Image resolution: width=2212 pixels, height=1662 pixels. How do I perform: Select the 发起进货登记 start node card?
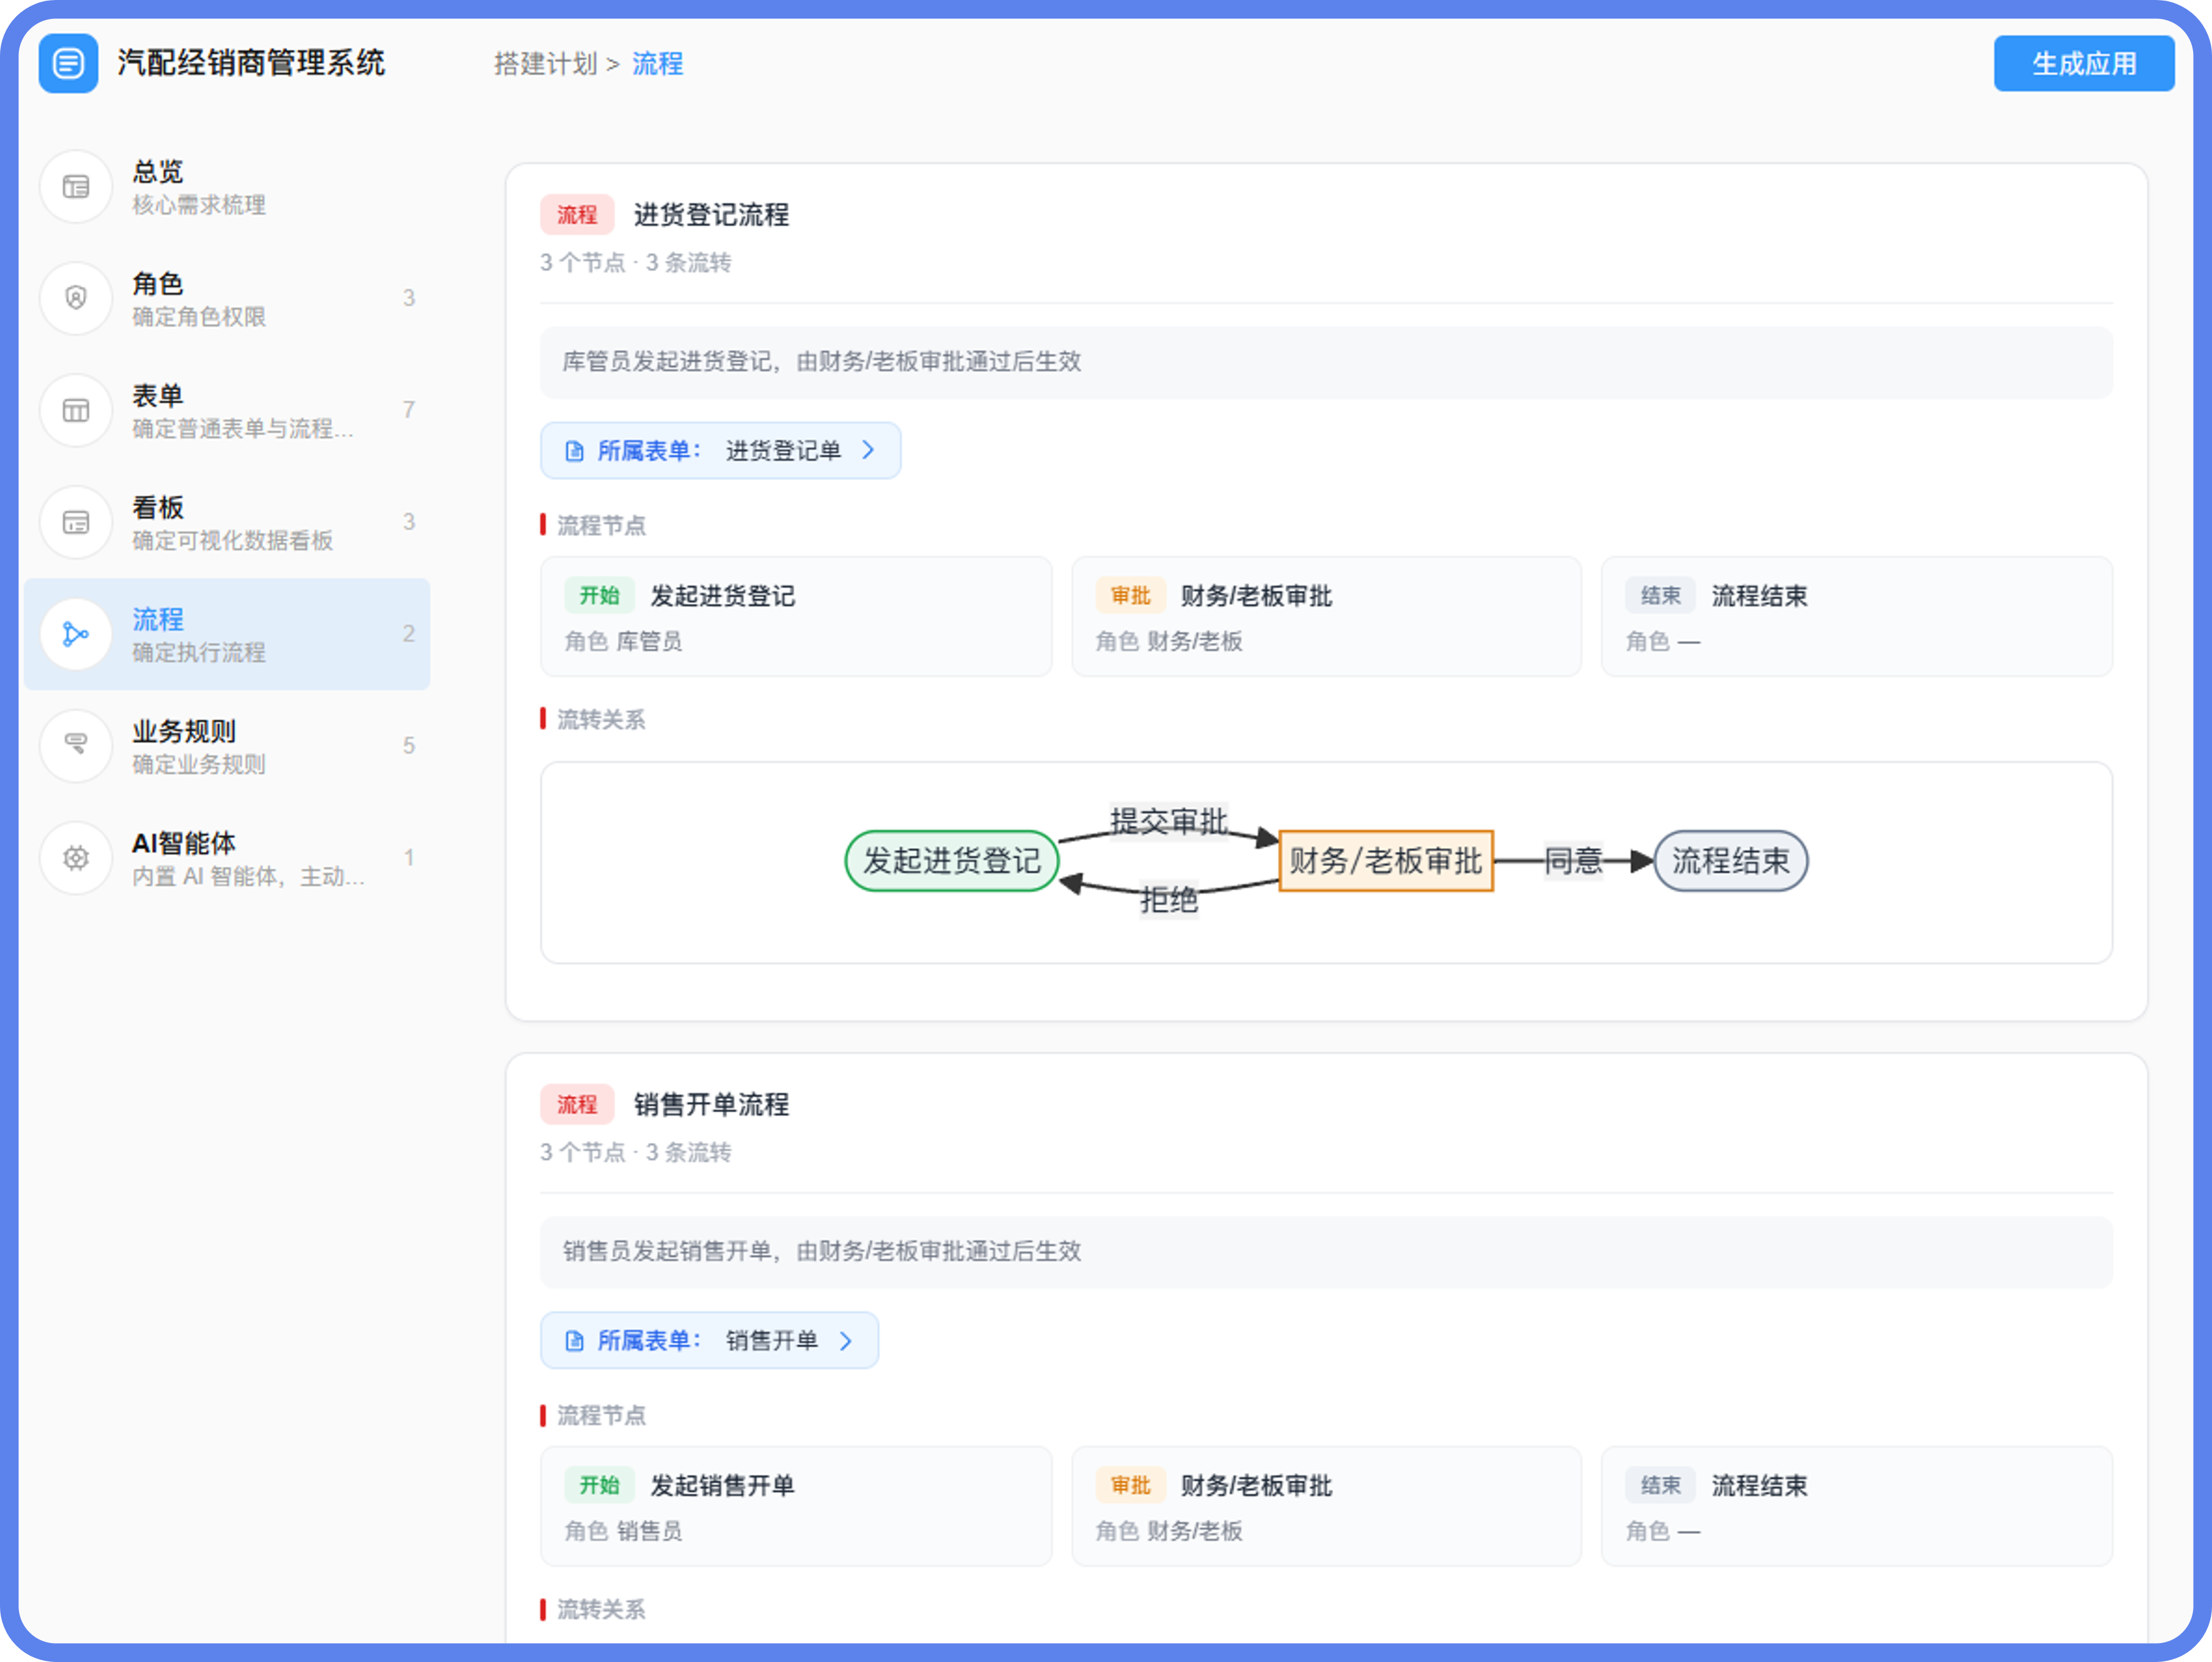(796, 617)
